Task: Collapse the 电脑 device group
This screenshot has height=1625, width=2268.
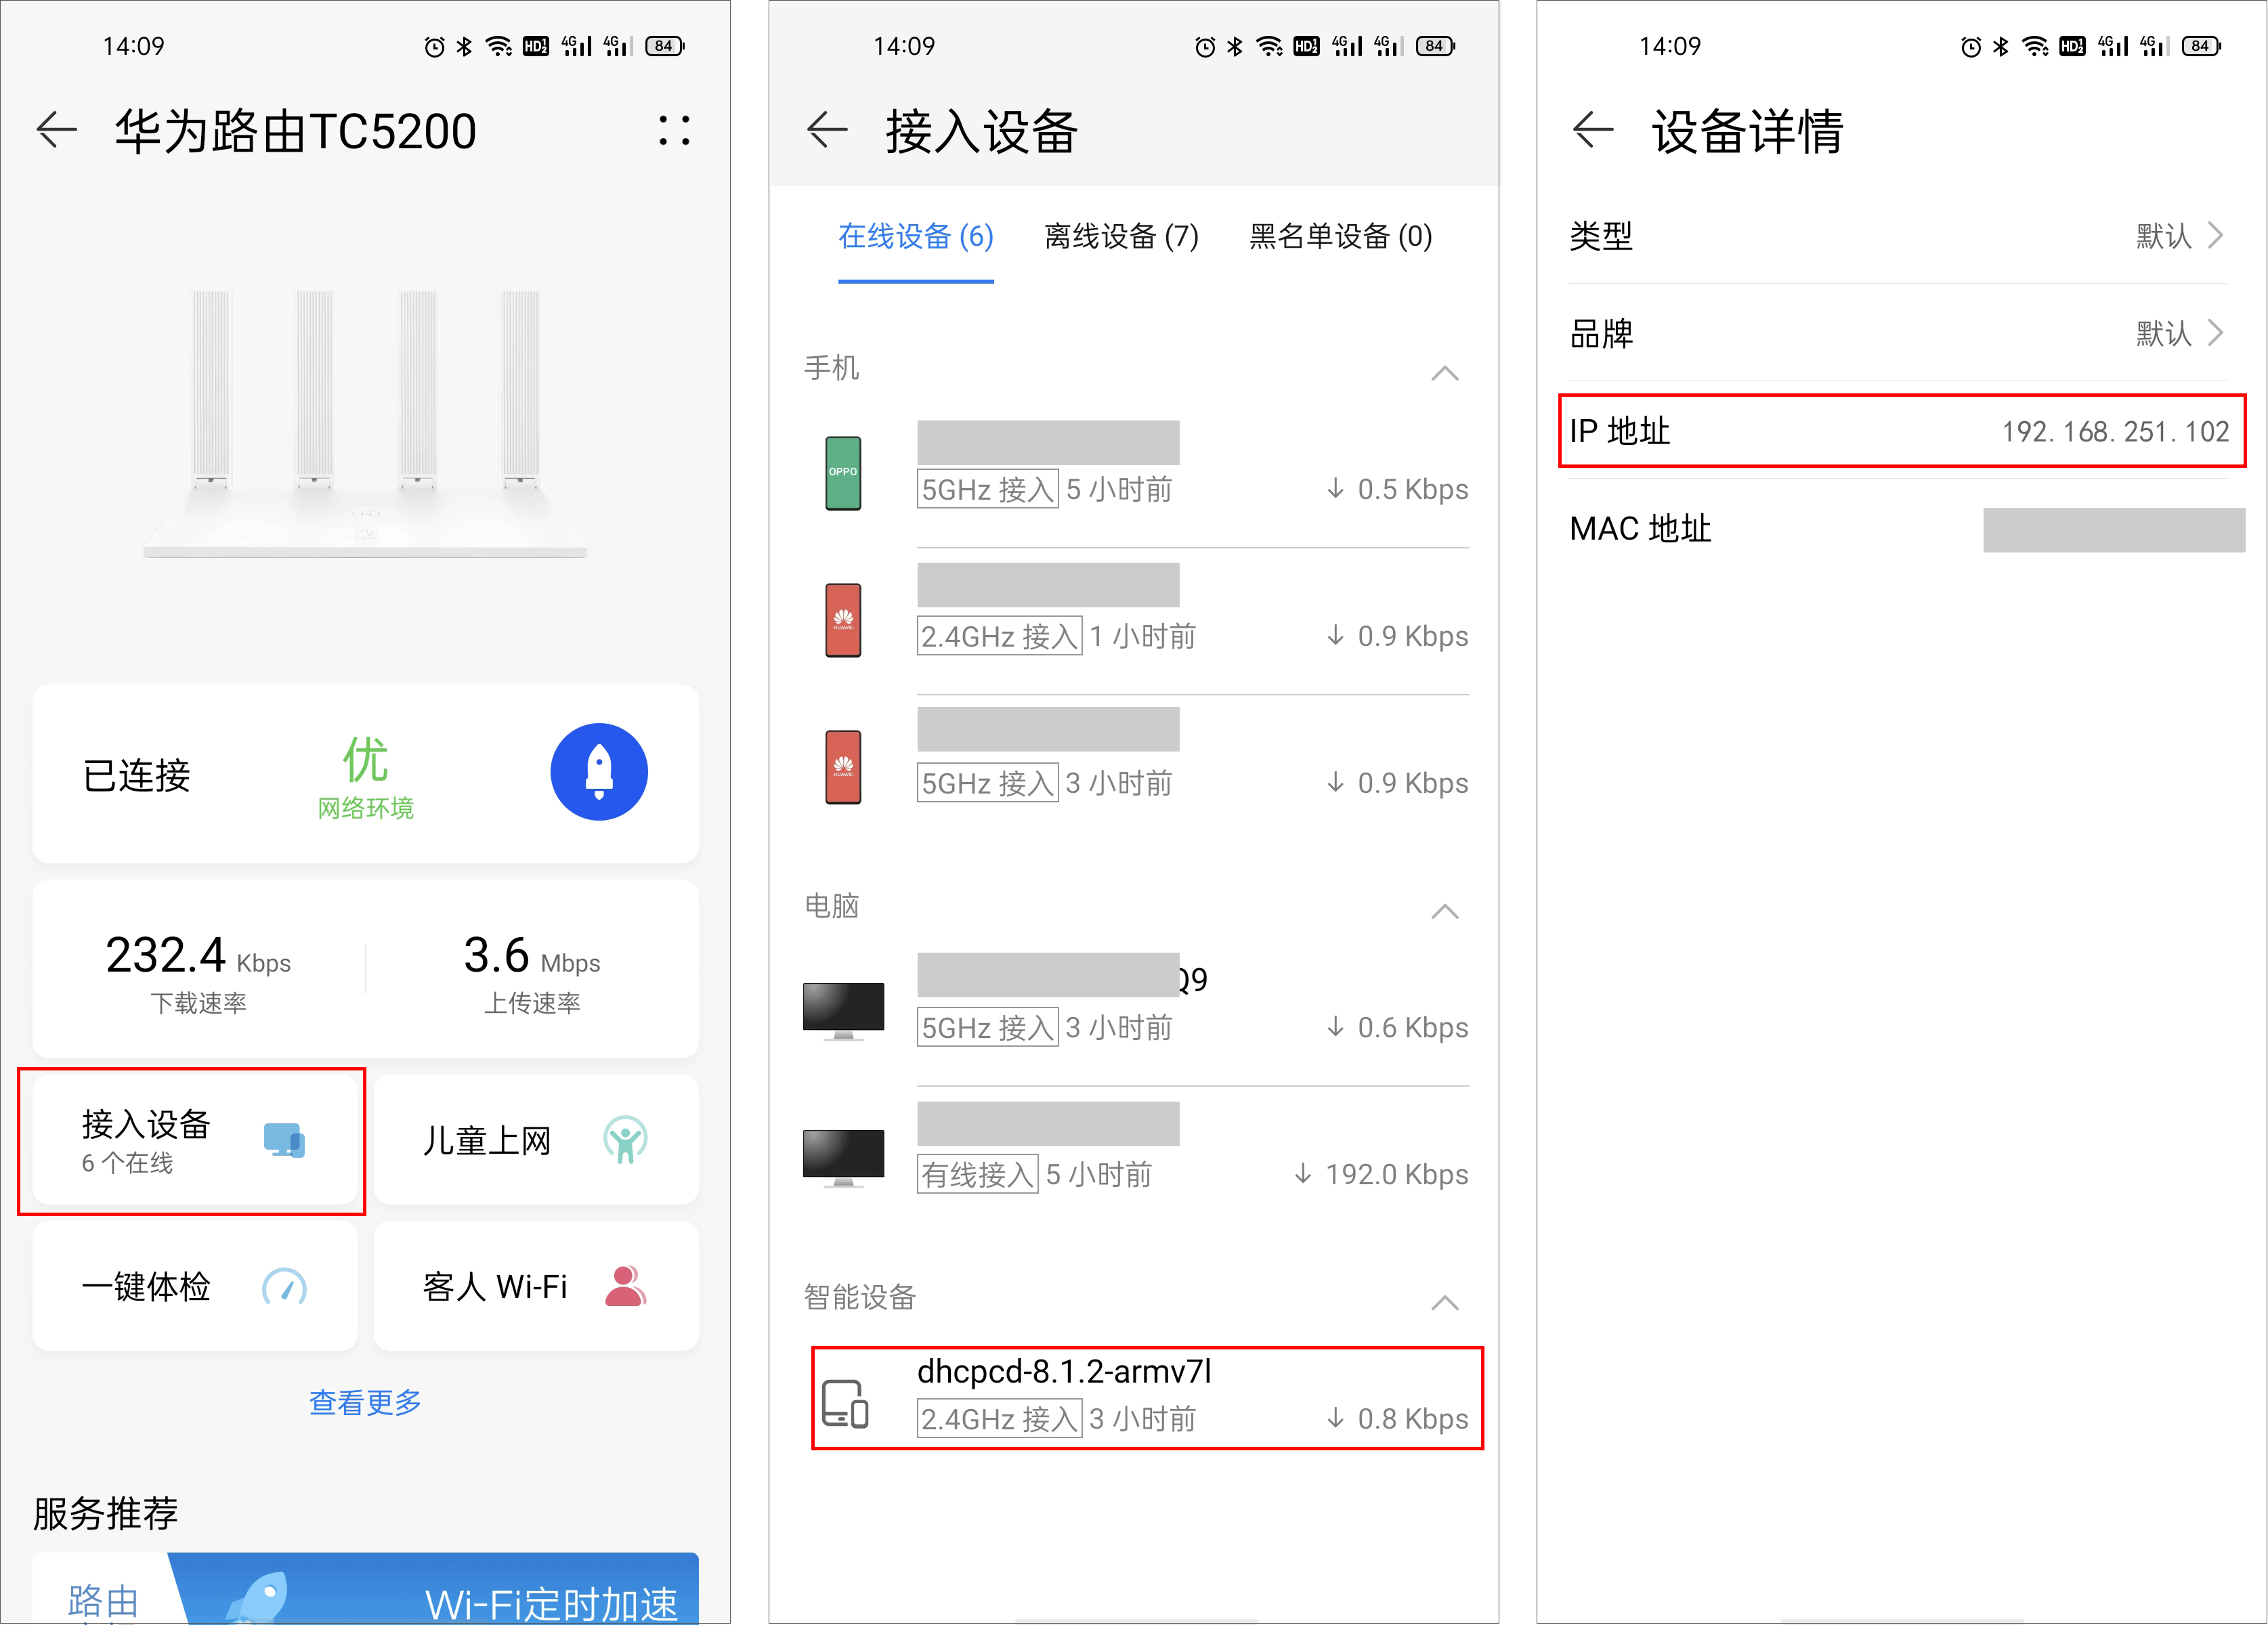Action: [x=1444, y=911]
